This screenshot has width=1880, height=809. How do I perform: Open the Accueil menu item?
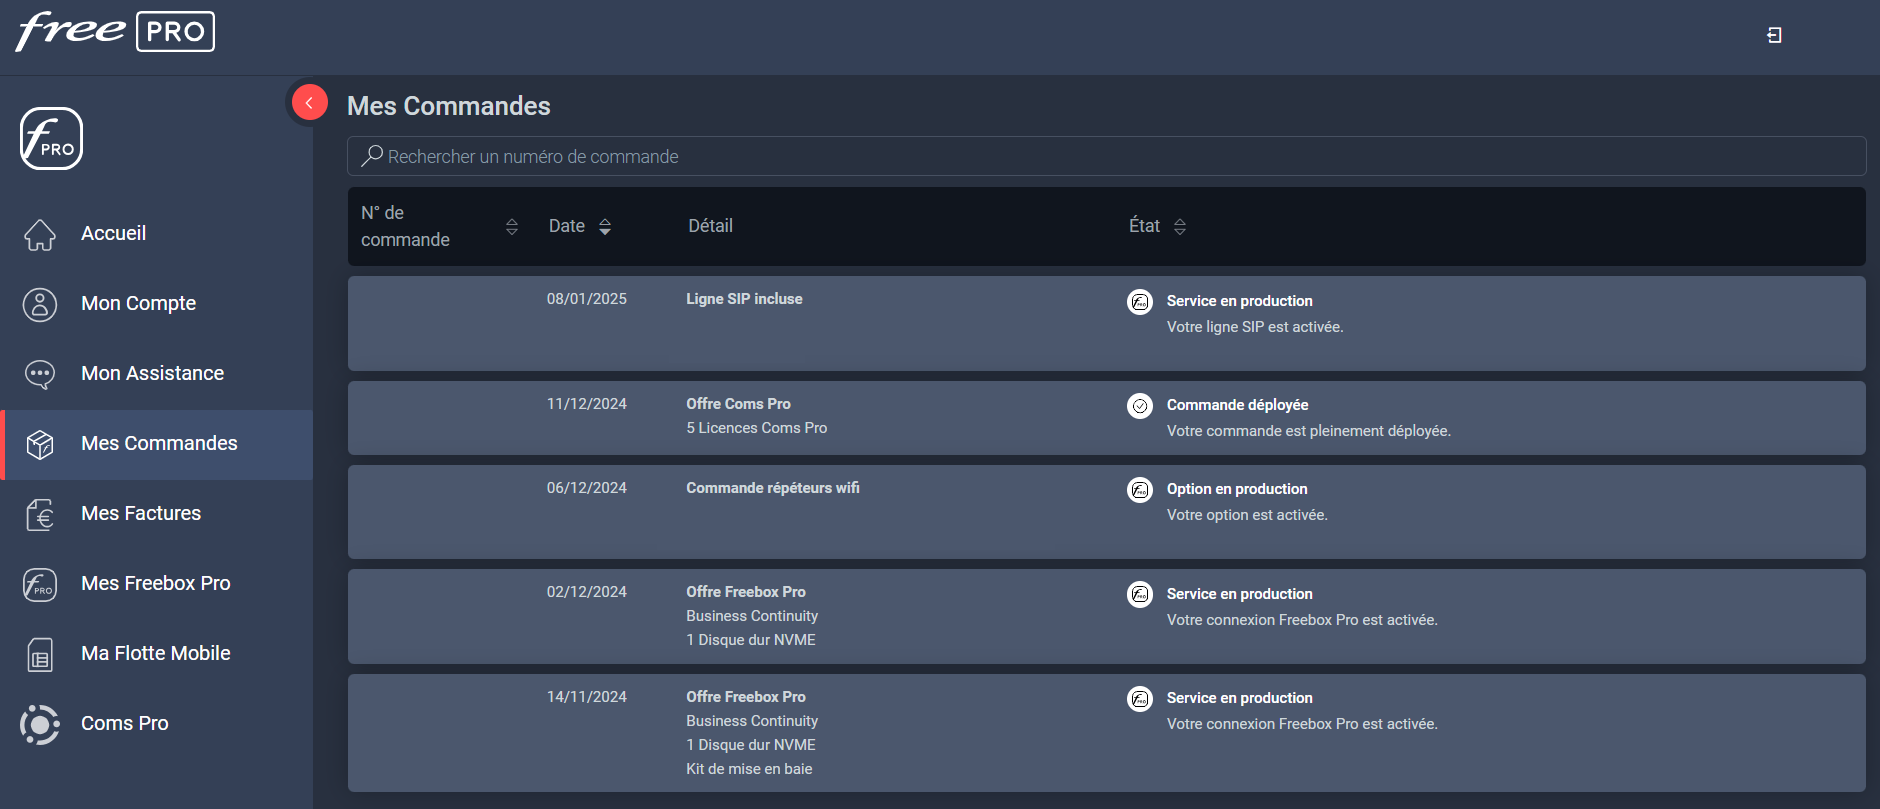click(157, 234)
